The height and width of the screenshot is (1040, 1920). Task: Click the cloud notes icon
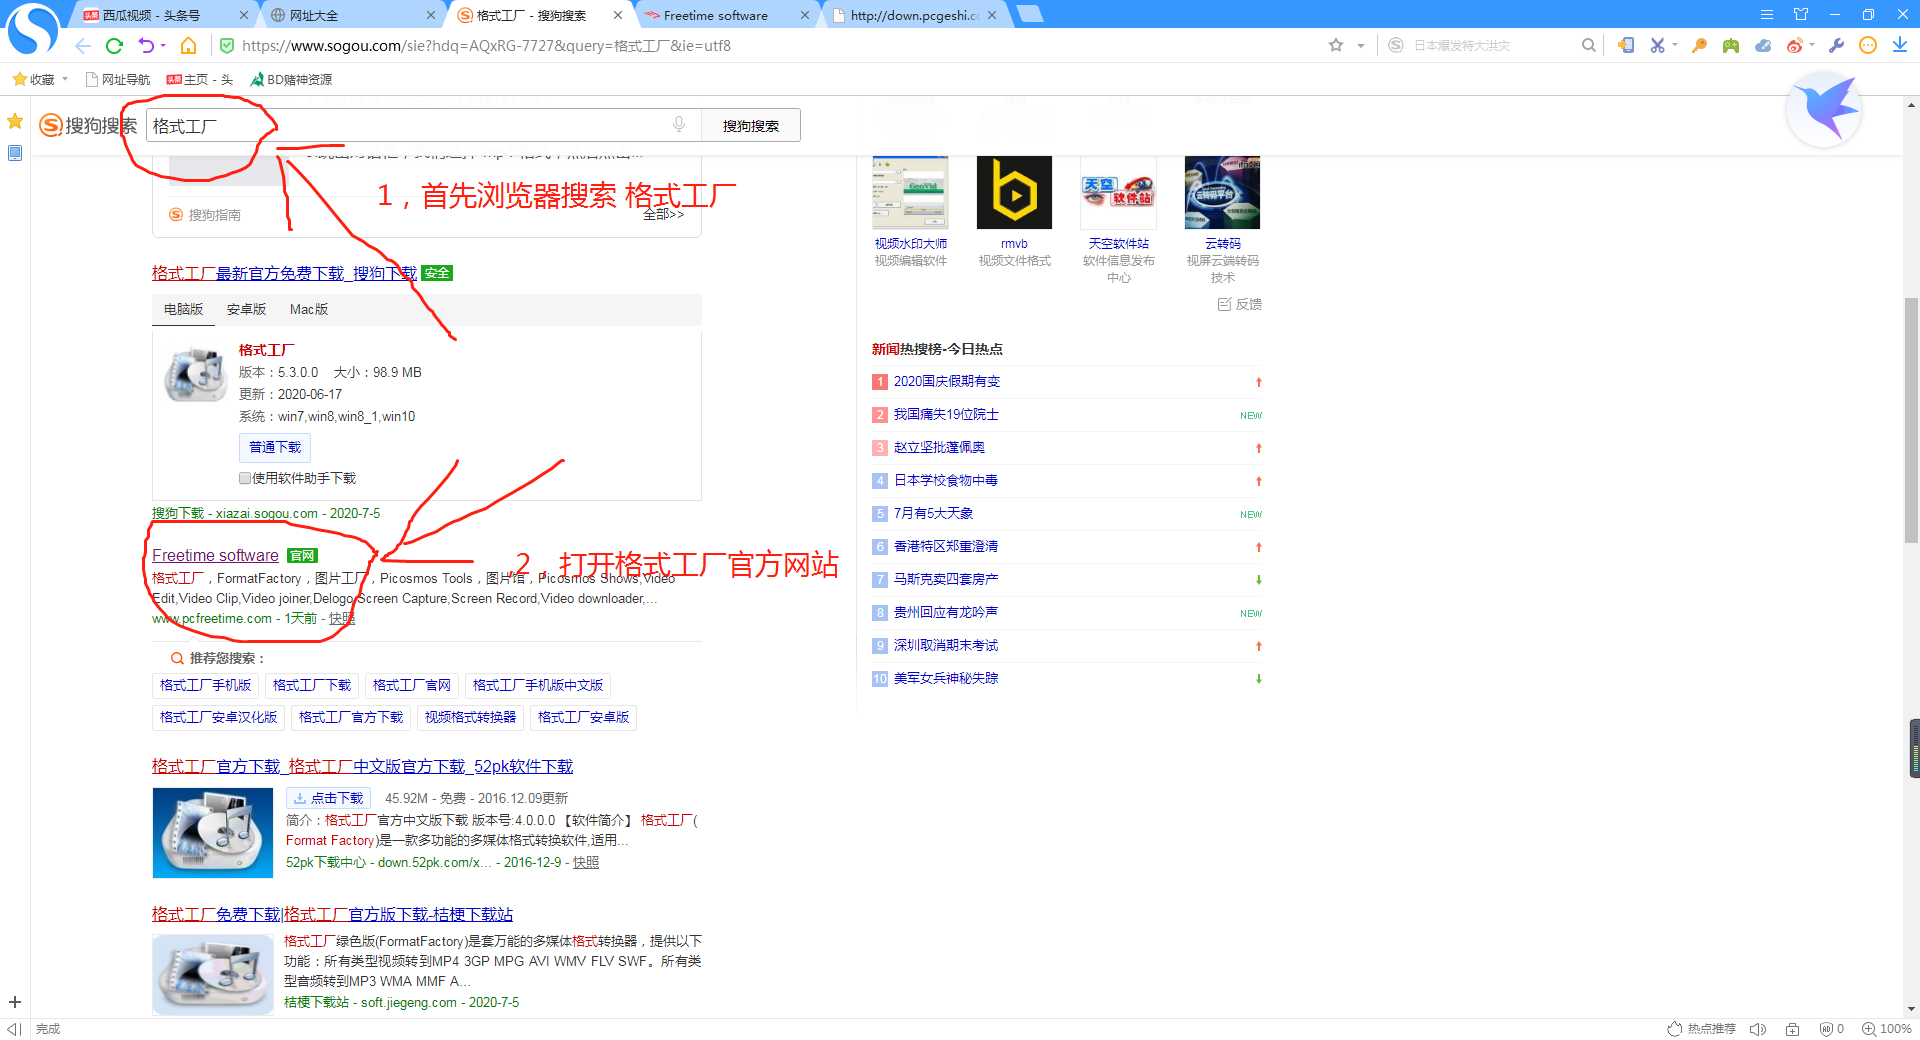point(1763,45)
